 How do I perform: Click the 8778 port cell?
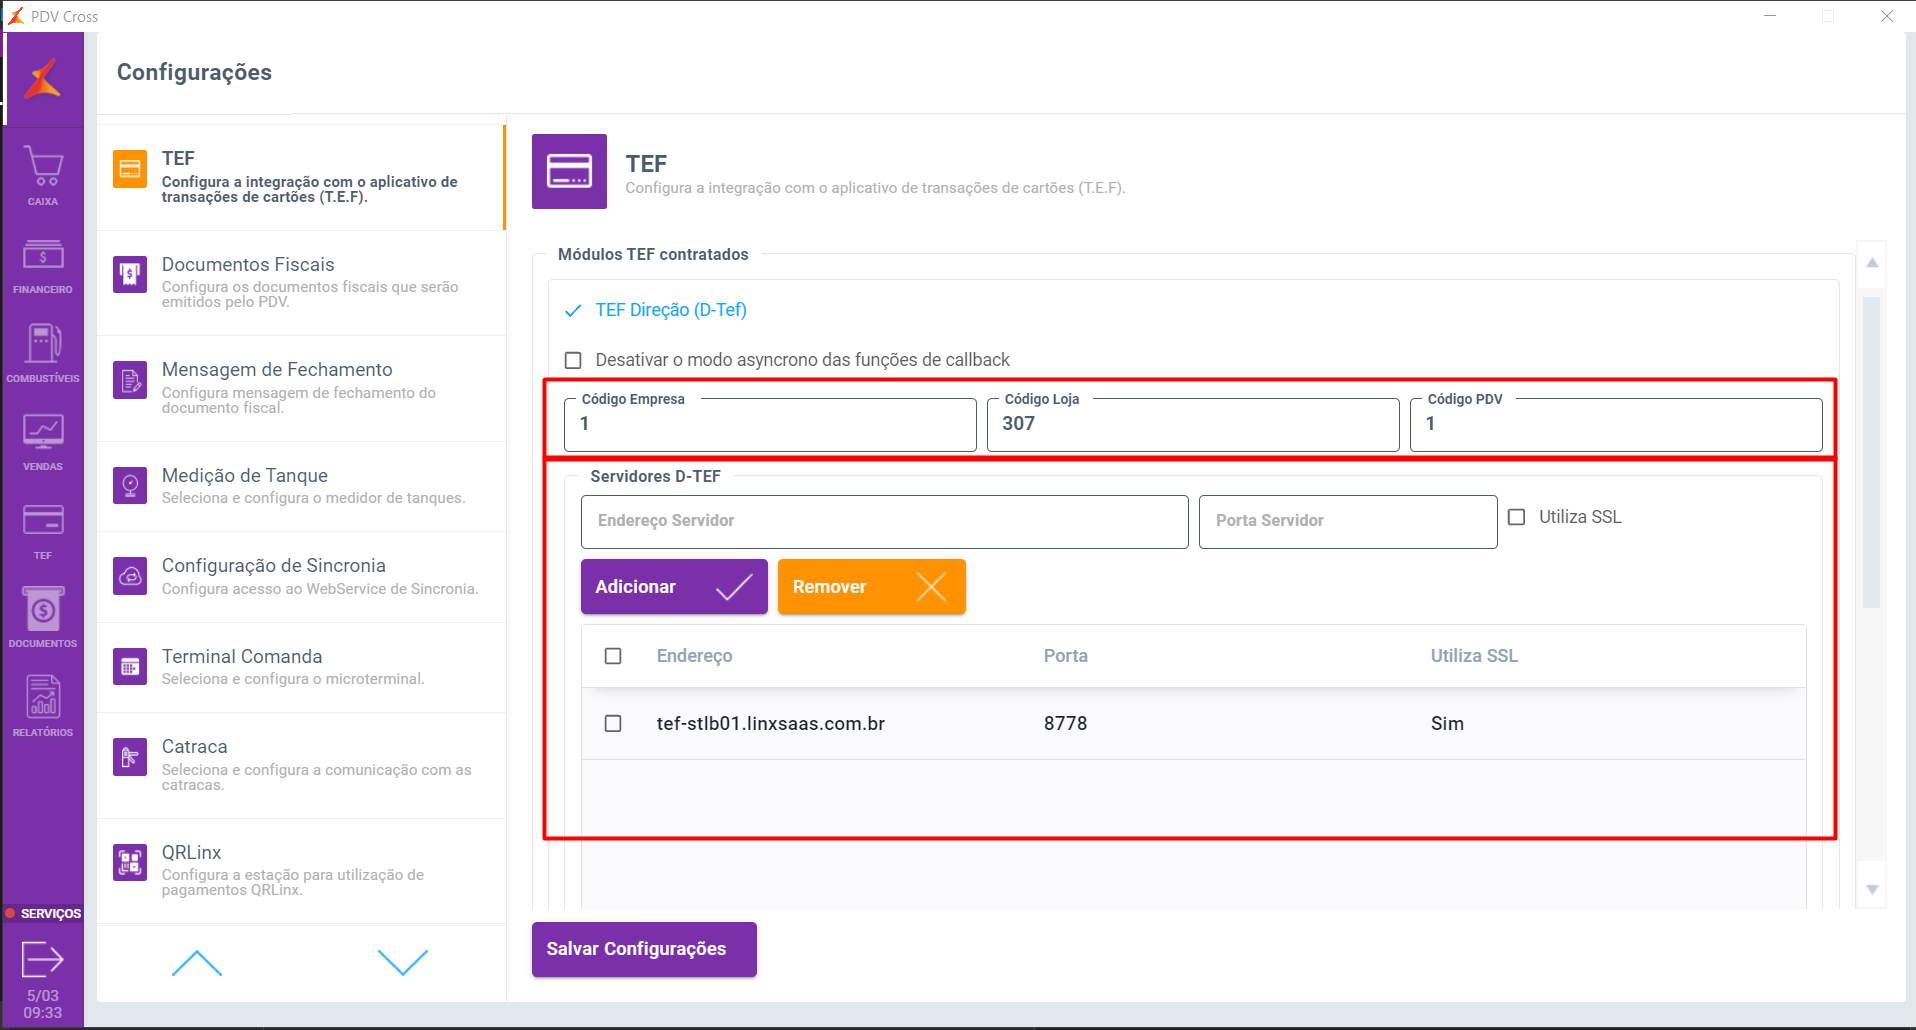(1066, 723)
